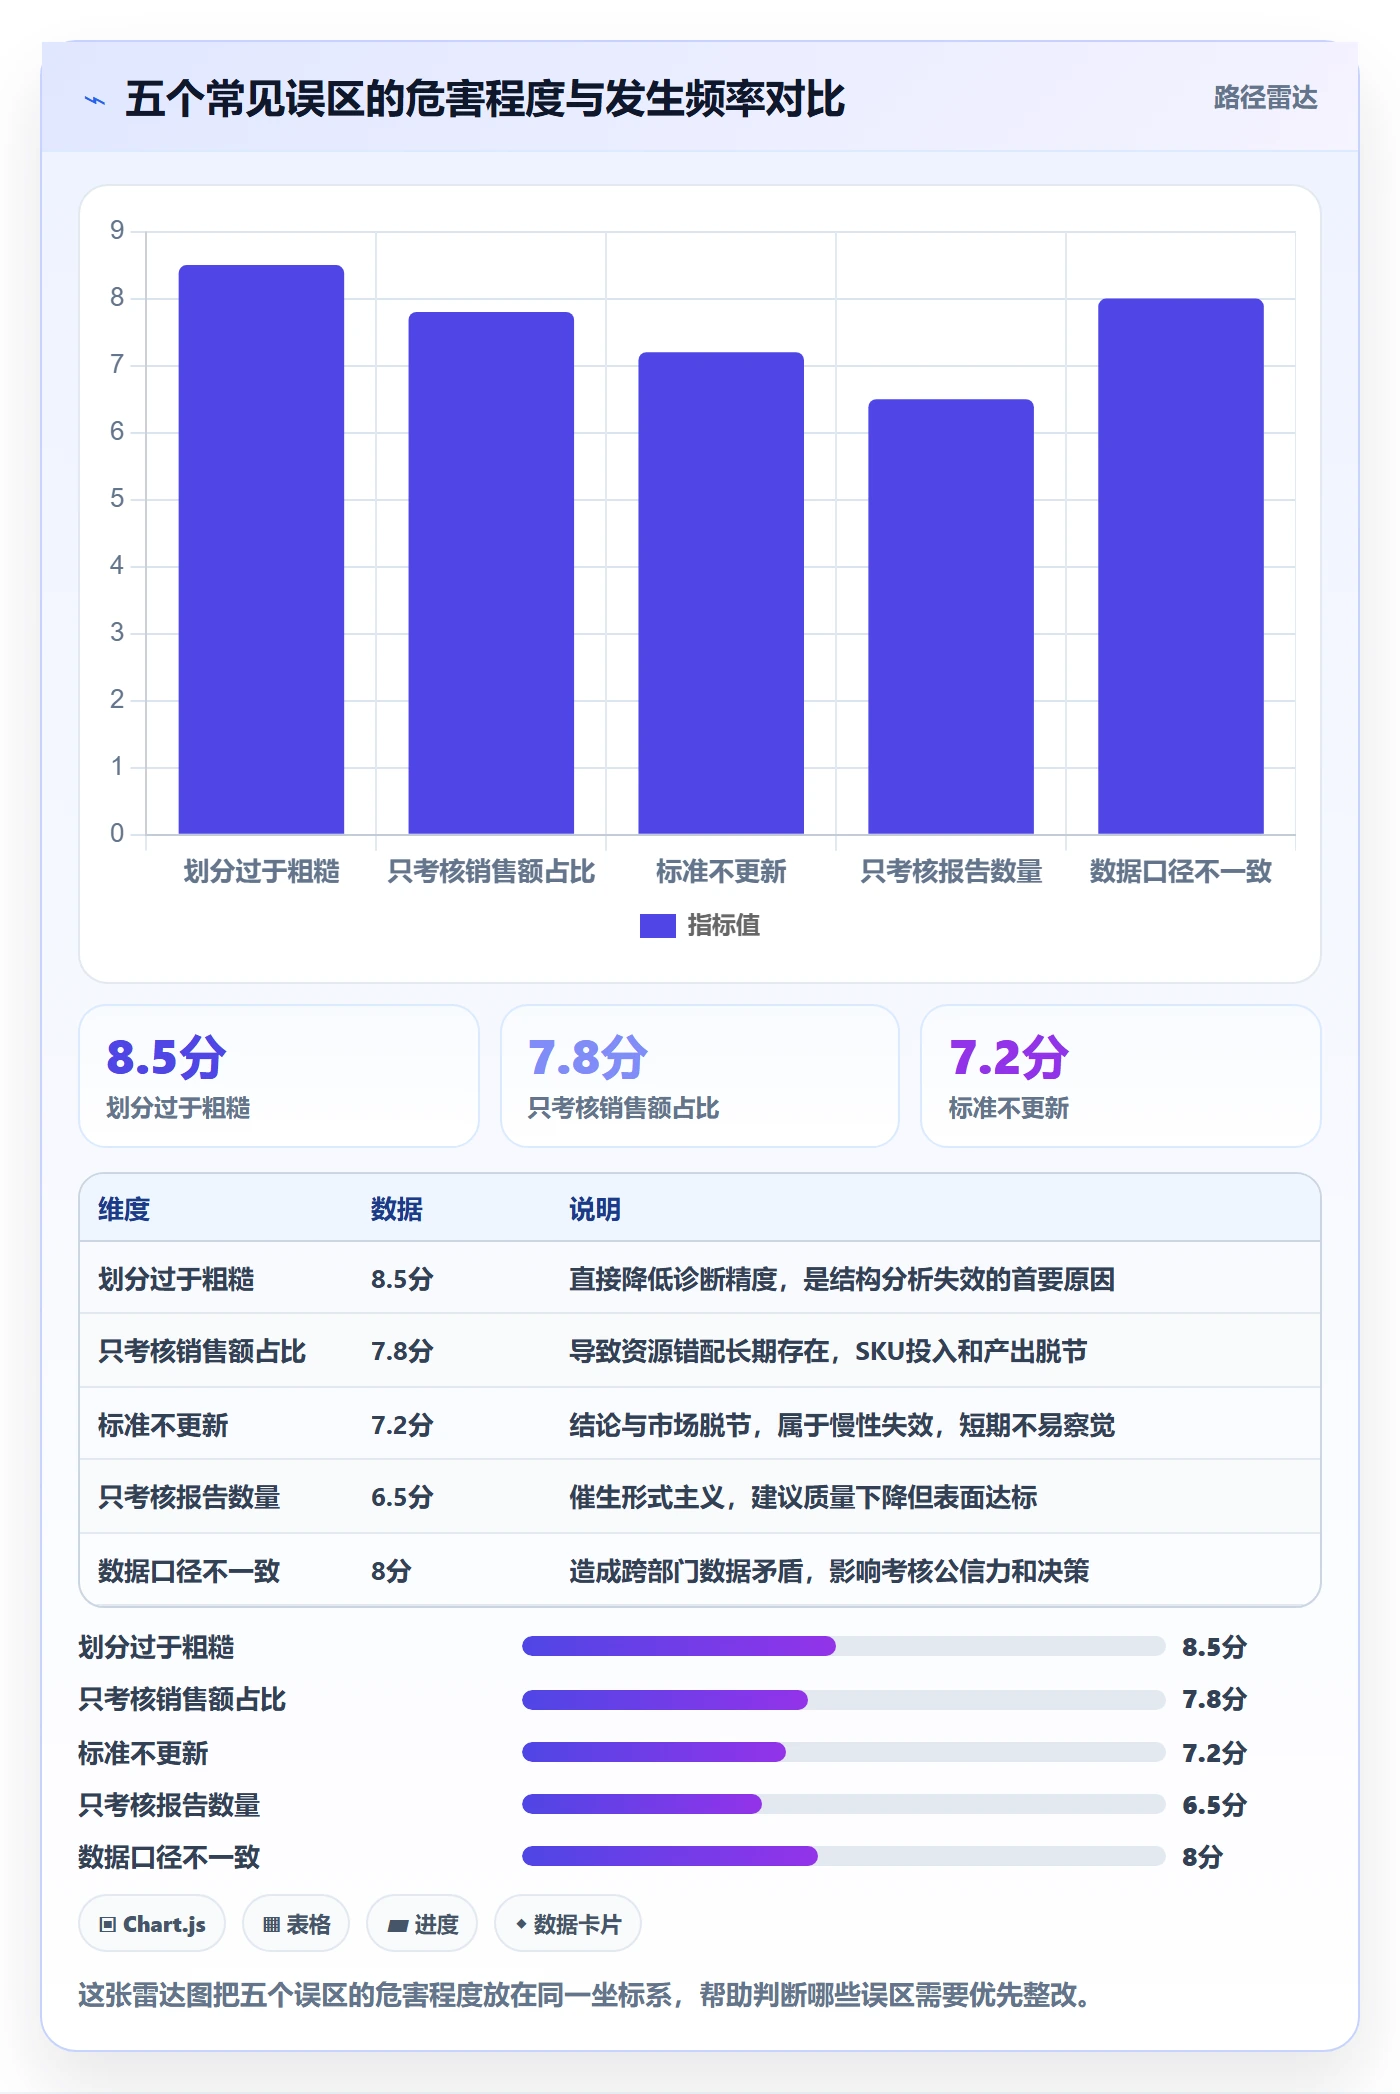The width and height of the screenshot is (1400, 2094).
Task: Select table cell 只考核销售额占比
Action: click(x=202, y=1352)
